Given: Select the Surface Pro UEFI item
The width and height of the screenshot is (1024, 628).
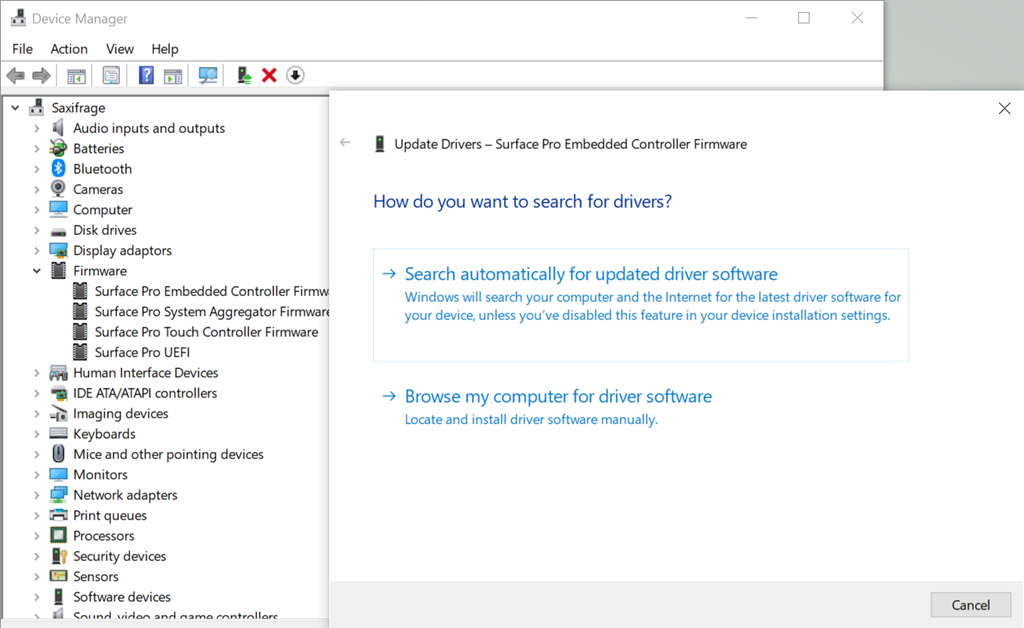Looking at the screenshot, I should point(142,352).
